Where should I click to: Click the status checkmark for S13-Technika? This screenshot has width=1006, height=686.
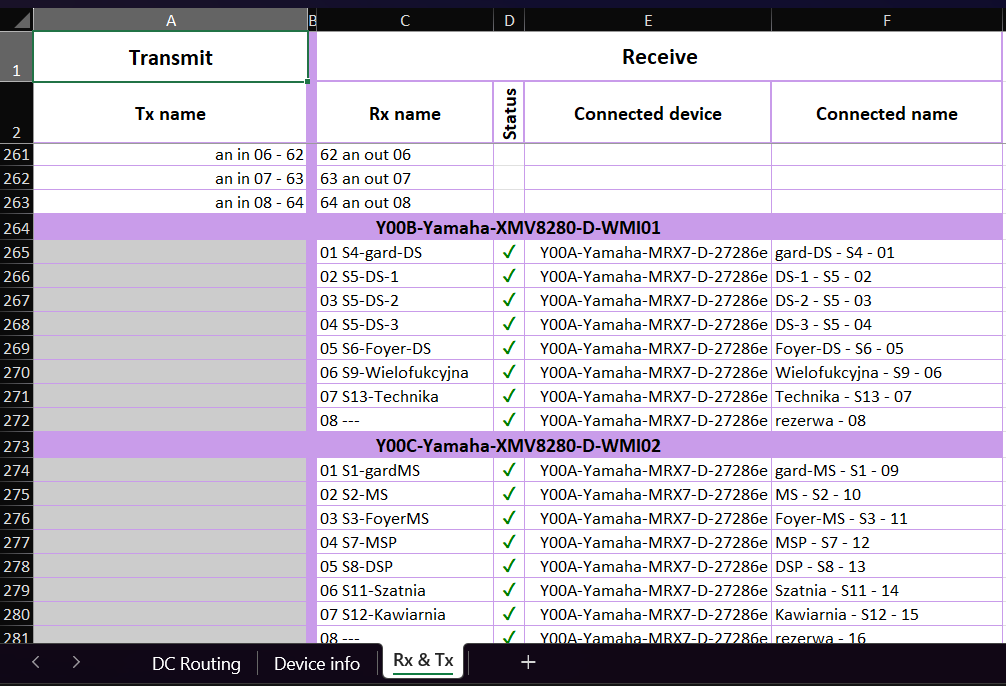(x=509, y=396)
